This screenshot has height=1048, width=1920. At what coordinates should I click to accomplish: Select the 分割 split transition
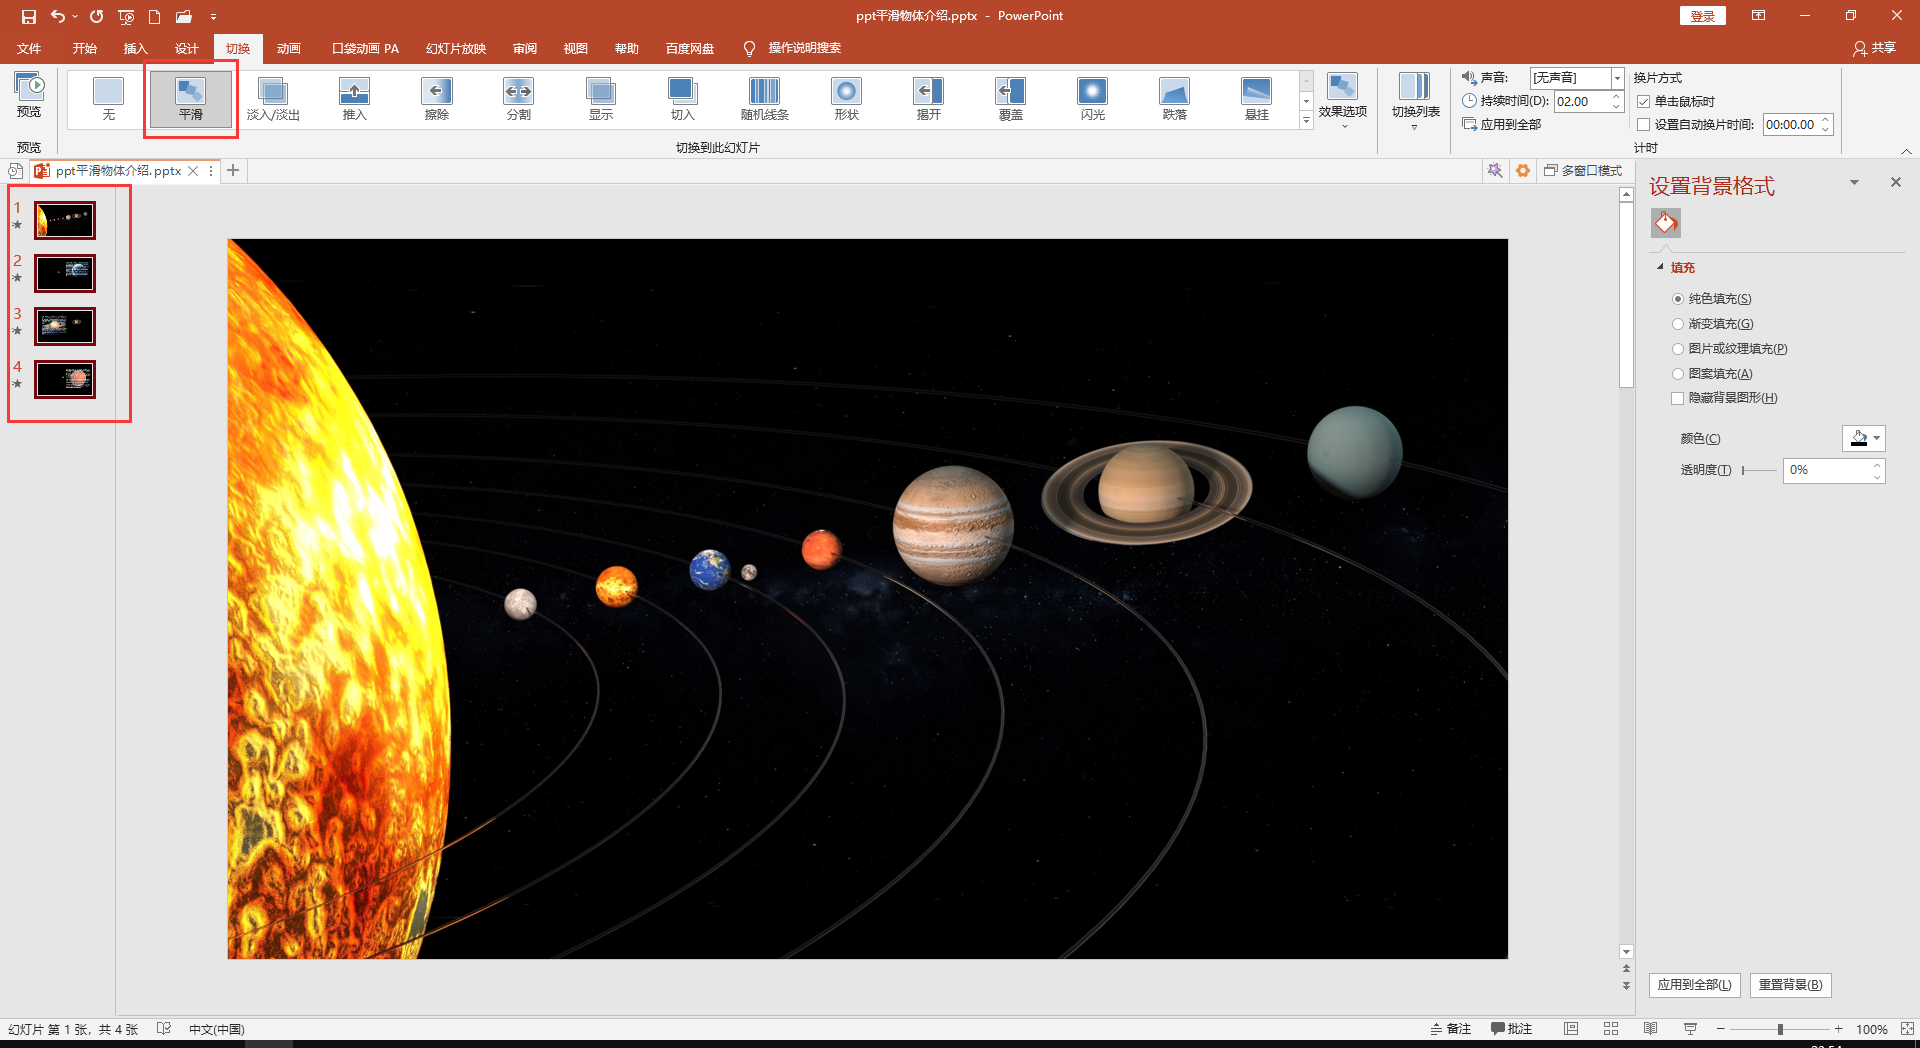click(x=519, y=99)
